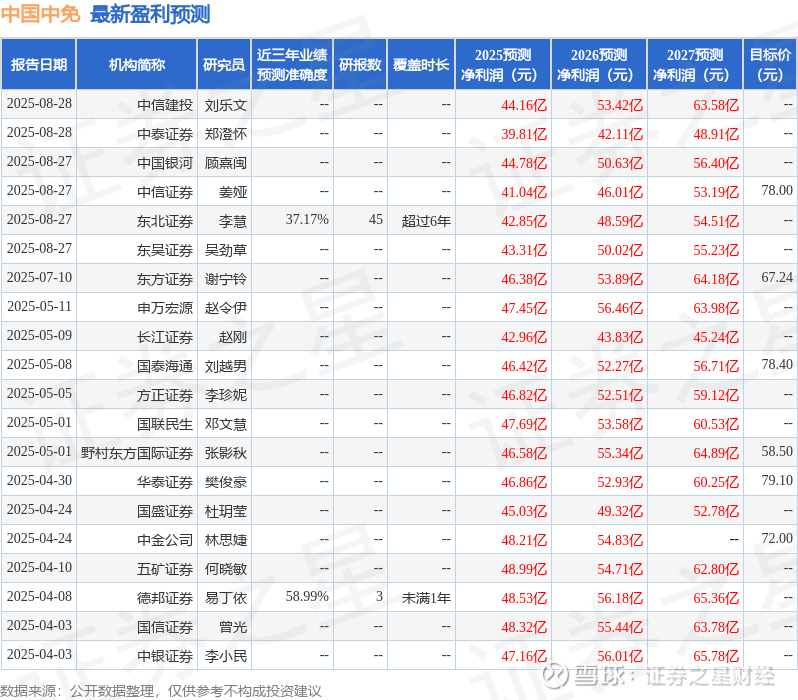Screen dimensions: 798x700
Task: Click the 64.89亿 forecast value
Action: [x=716, y=454]
